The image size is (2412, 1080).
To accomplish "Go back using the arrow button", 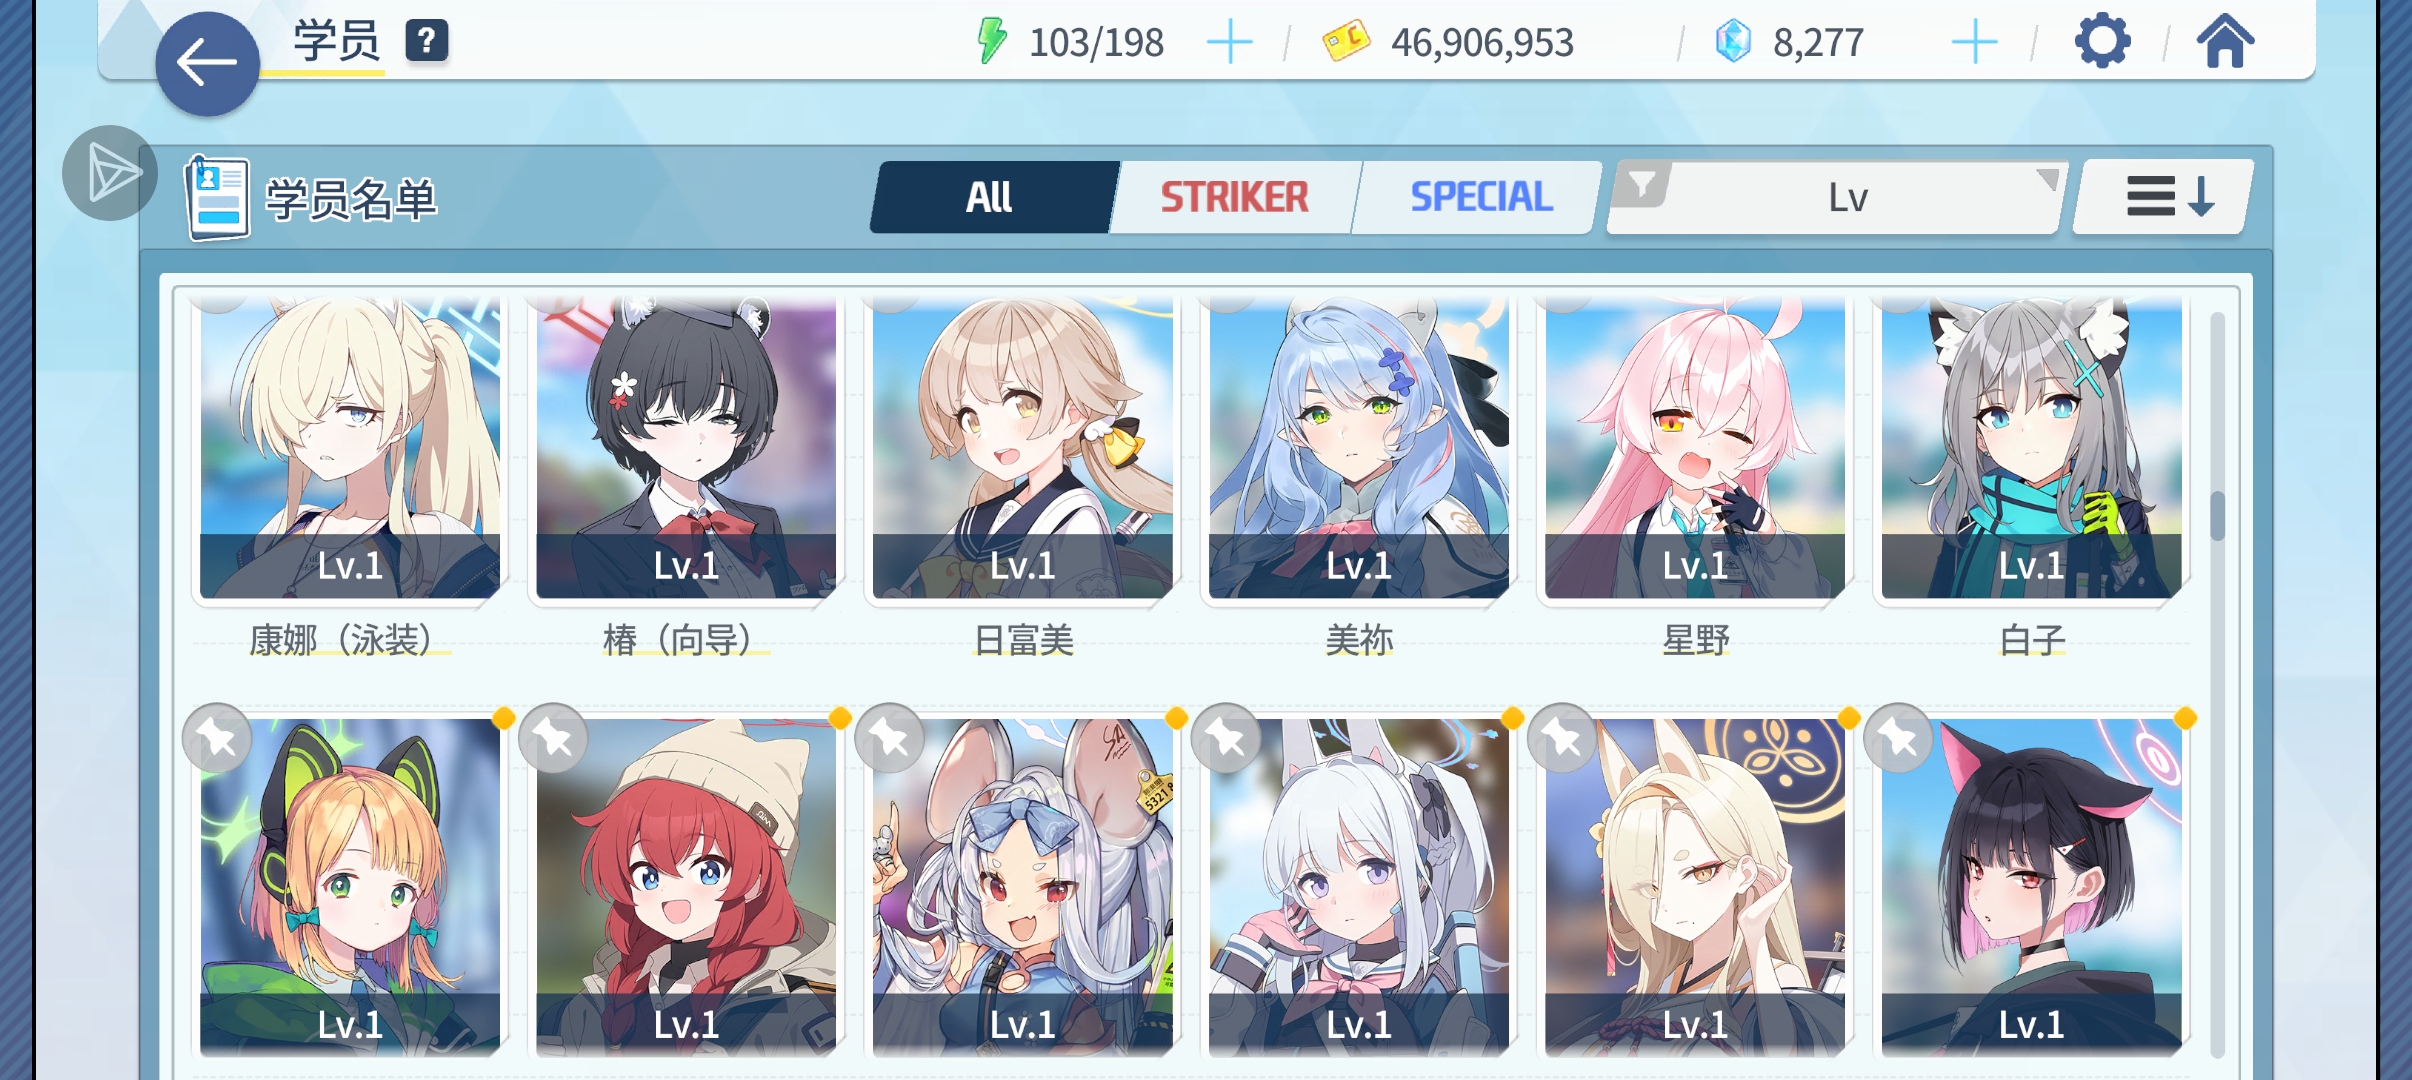I will tap(207, 64).
